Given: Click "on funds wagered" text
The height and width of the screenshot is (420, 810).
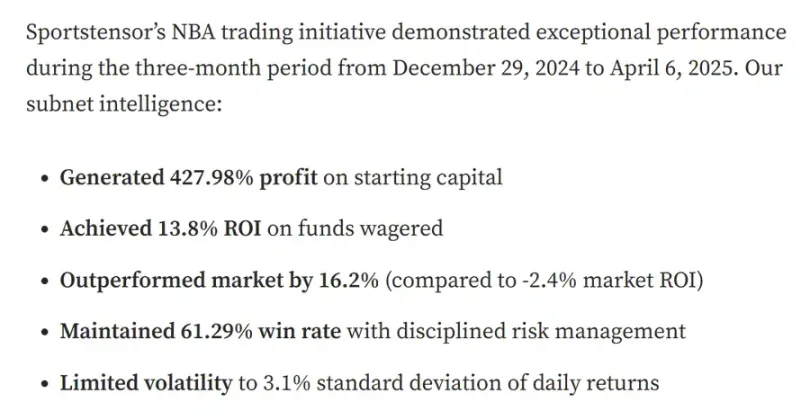Looking at the screenshot, I should click(355, 229).
